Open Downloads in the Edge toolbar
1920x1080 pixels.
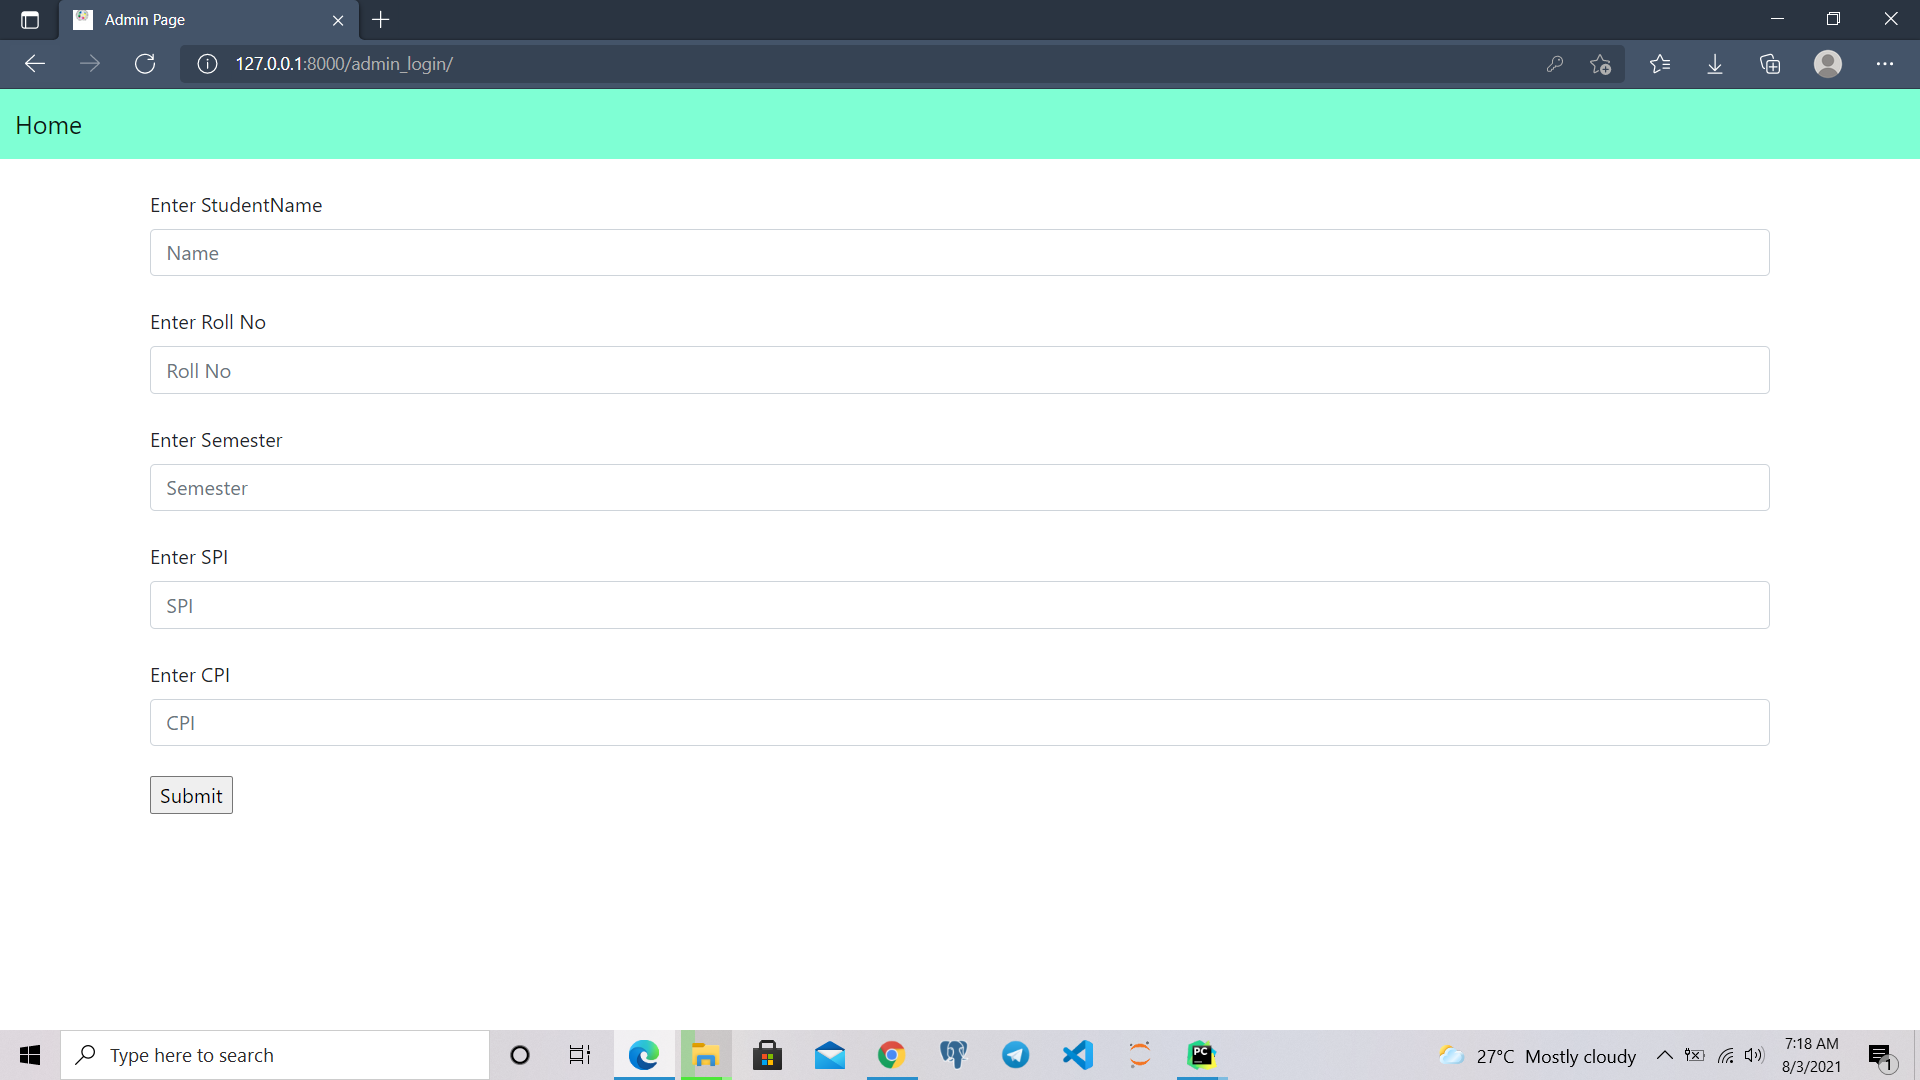tap(1715, 64)
